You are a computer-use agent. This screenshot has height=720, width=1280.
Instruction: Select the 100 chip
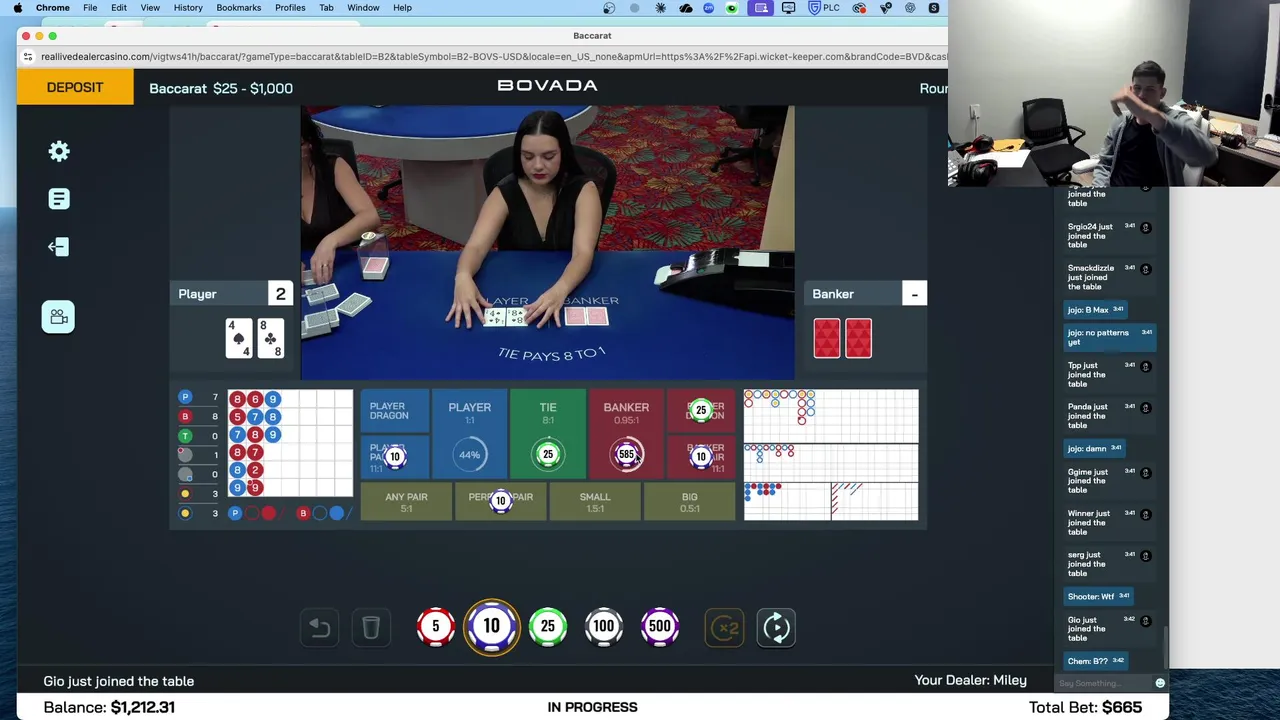point(603,627)
